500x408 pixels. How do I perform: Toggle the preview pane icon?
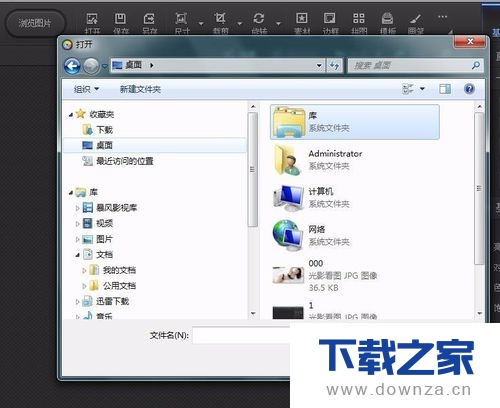point(445,89)
